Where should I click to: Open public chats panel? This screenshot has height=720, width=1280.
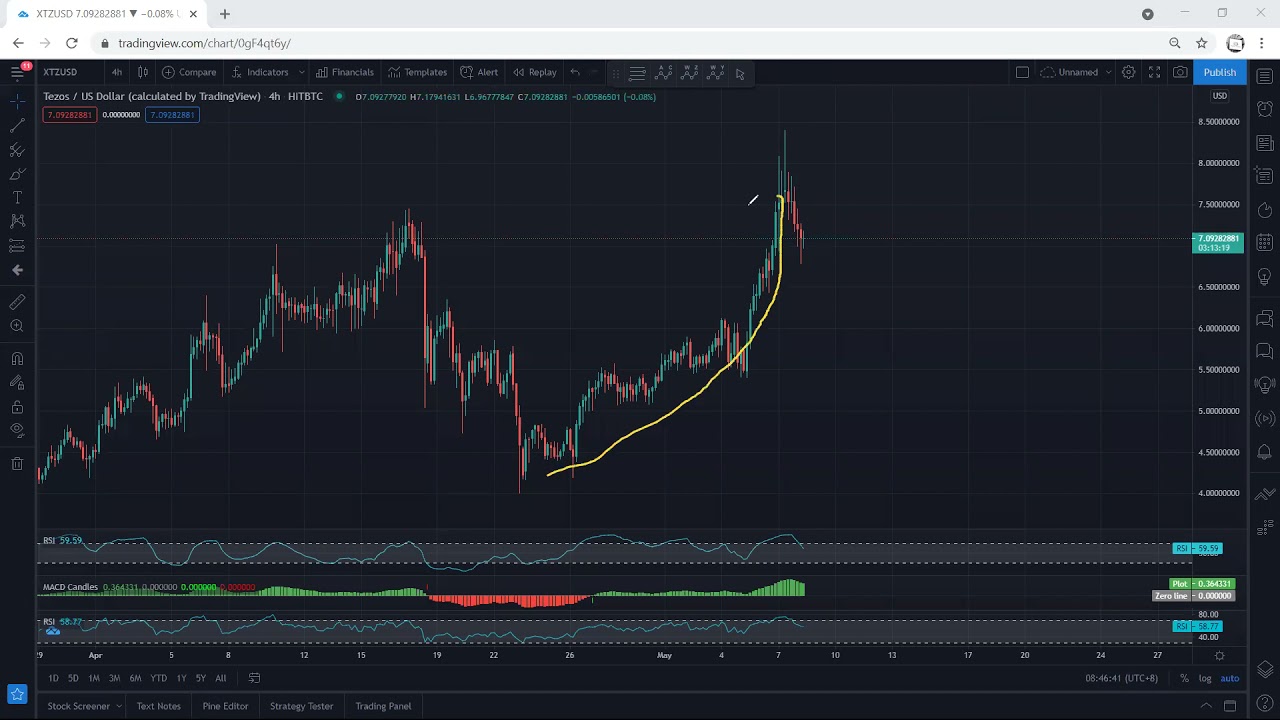tap(1265, 318)
